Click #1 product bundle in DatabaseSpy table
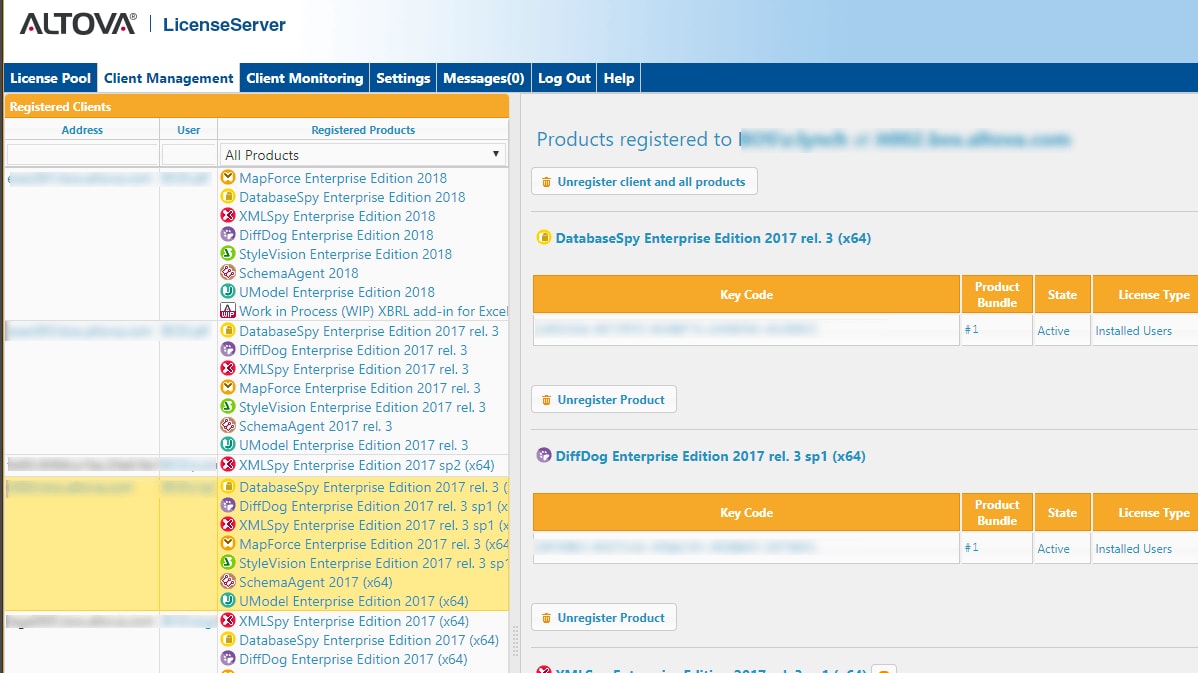1198x673 pixels. coord(971,329)
